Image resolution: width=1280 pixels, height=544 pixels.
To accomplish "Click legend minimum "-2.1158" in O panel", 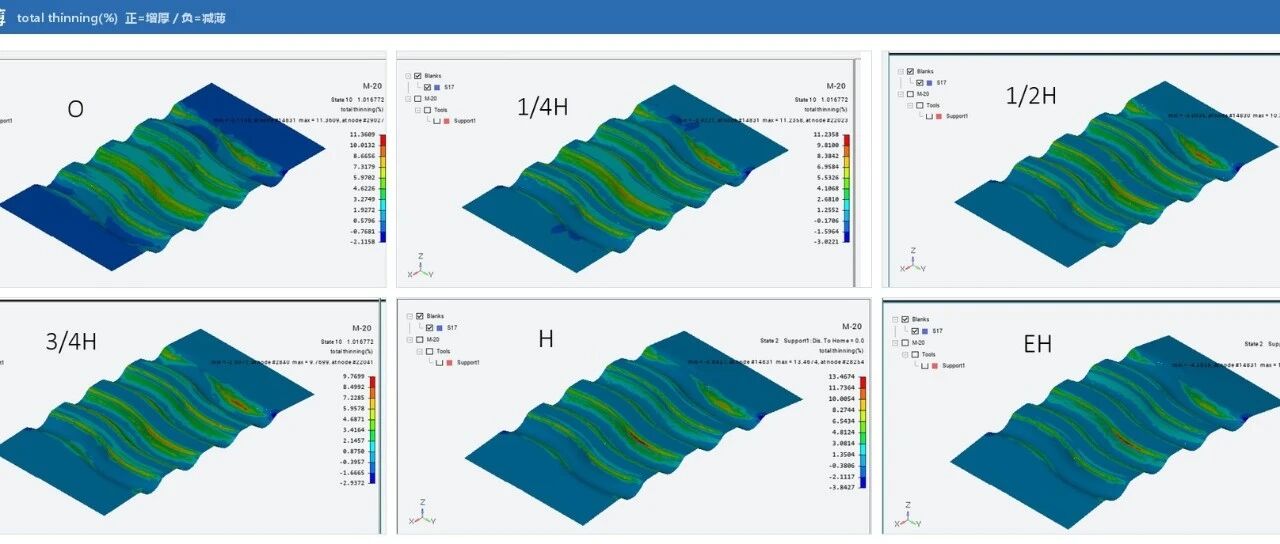I will coord(362,241).
